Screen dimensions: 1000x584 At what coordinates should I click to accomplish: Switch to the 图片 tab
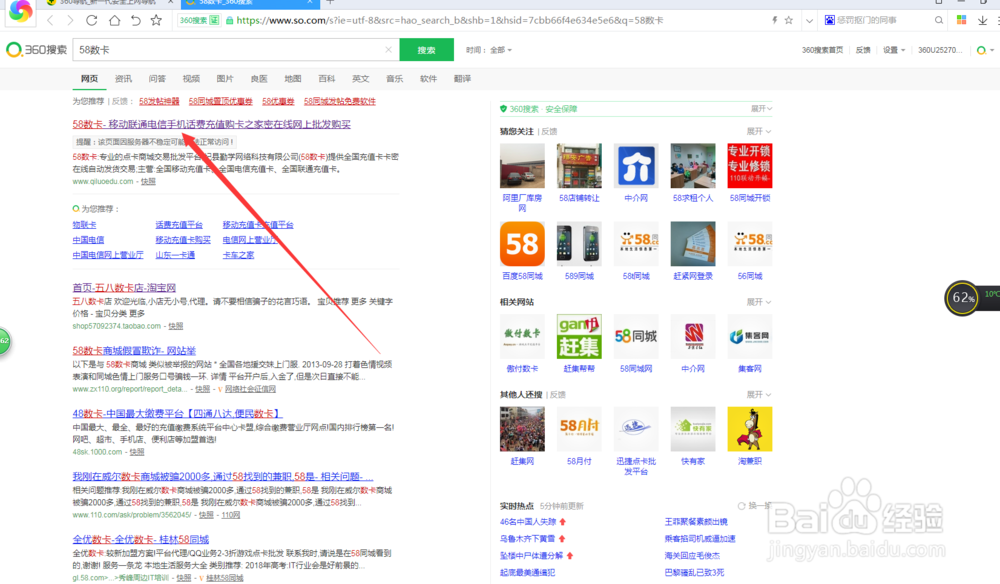click(x=224, y=78)
